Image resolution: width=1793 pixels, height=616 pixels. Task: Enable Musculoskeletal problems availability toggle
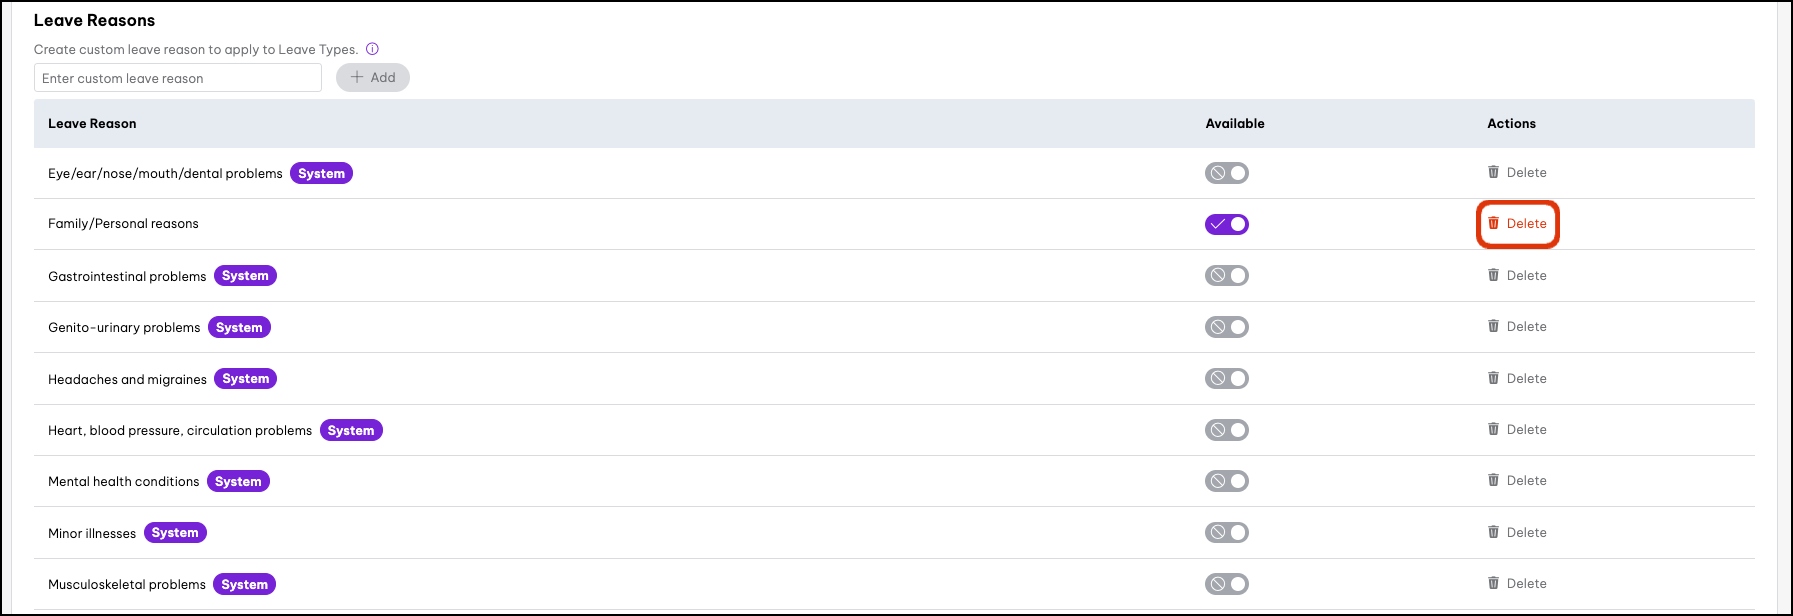(1227, 584)
